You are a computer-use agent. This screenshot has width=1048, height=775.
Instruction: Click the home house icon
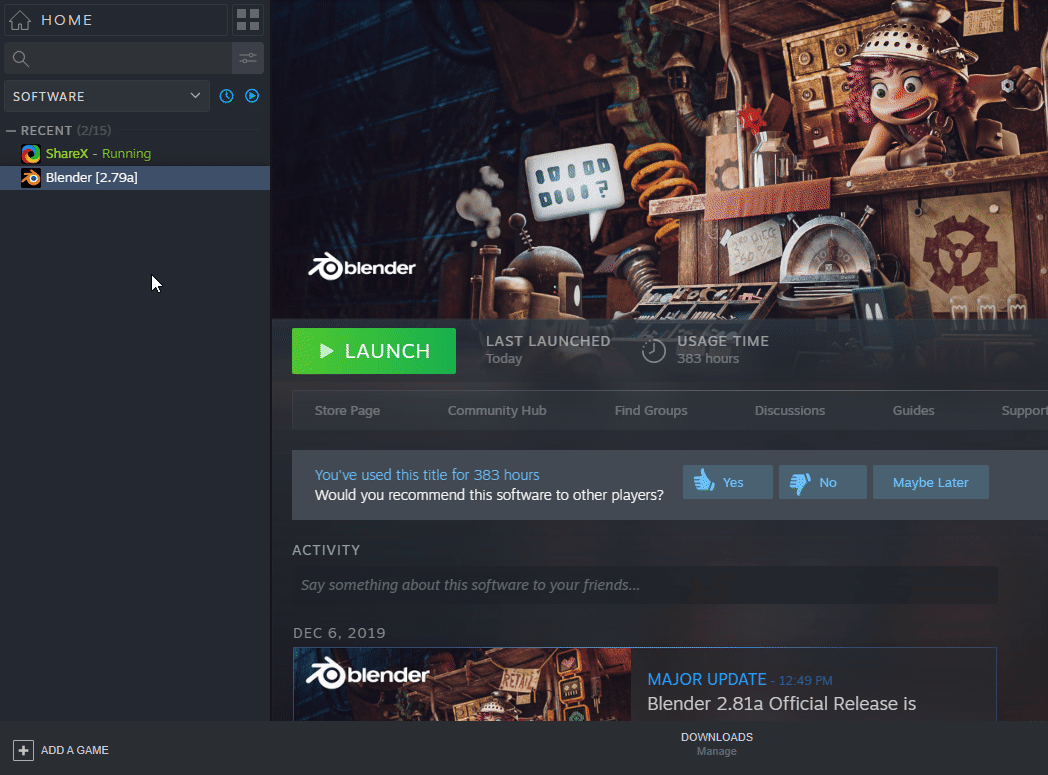click(20, 20)
